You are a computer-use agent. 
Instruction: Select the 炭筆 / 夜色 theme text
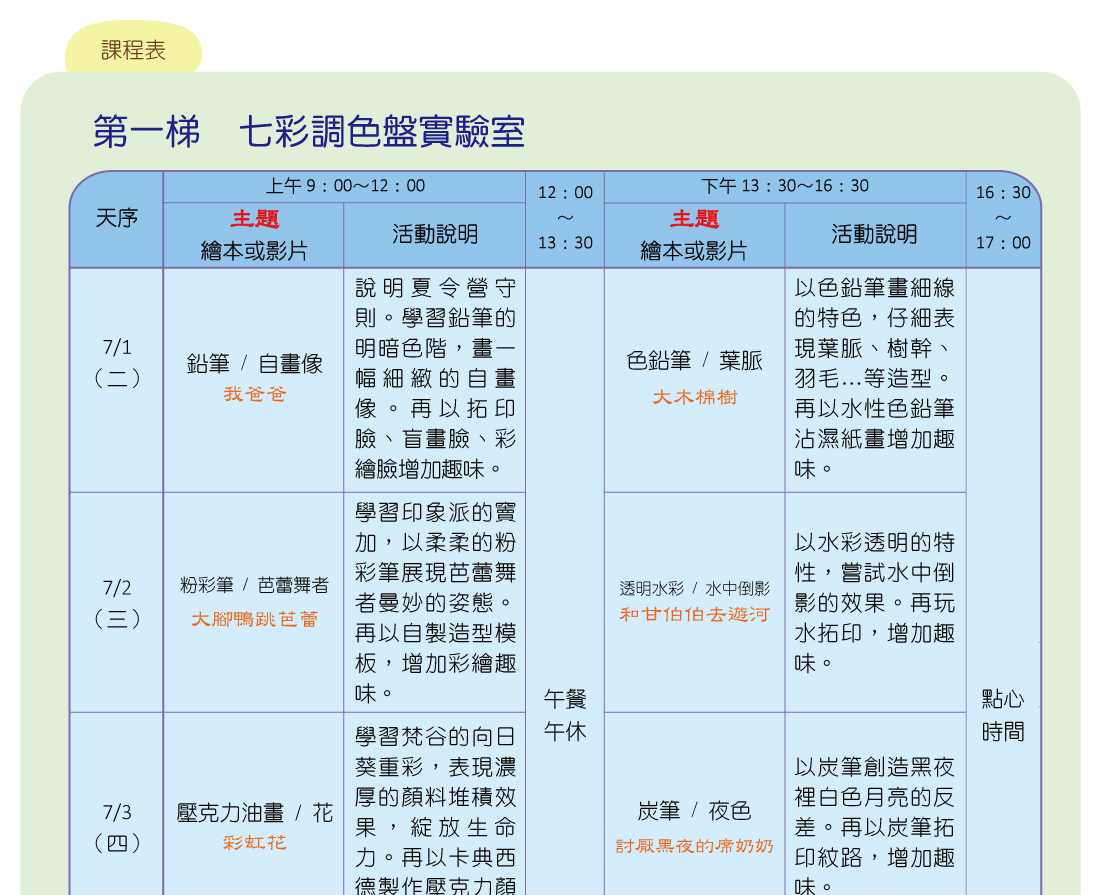tap(694, 811)
